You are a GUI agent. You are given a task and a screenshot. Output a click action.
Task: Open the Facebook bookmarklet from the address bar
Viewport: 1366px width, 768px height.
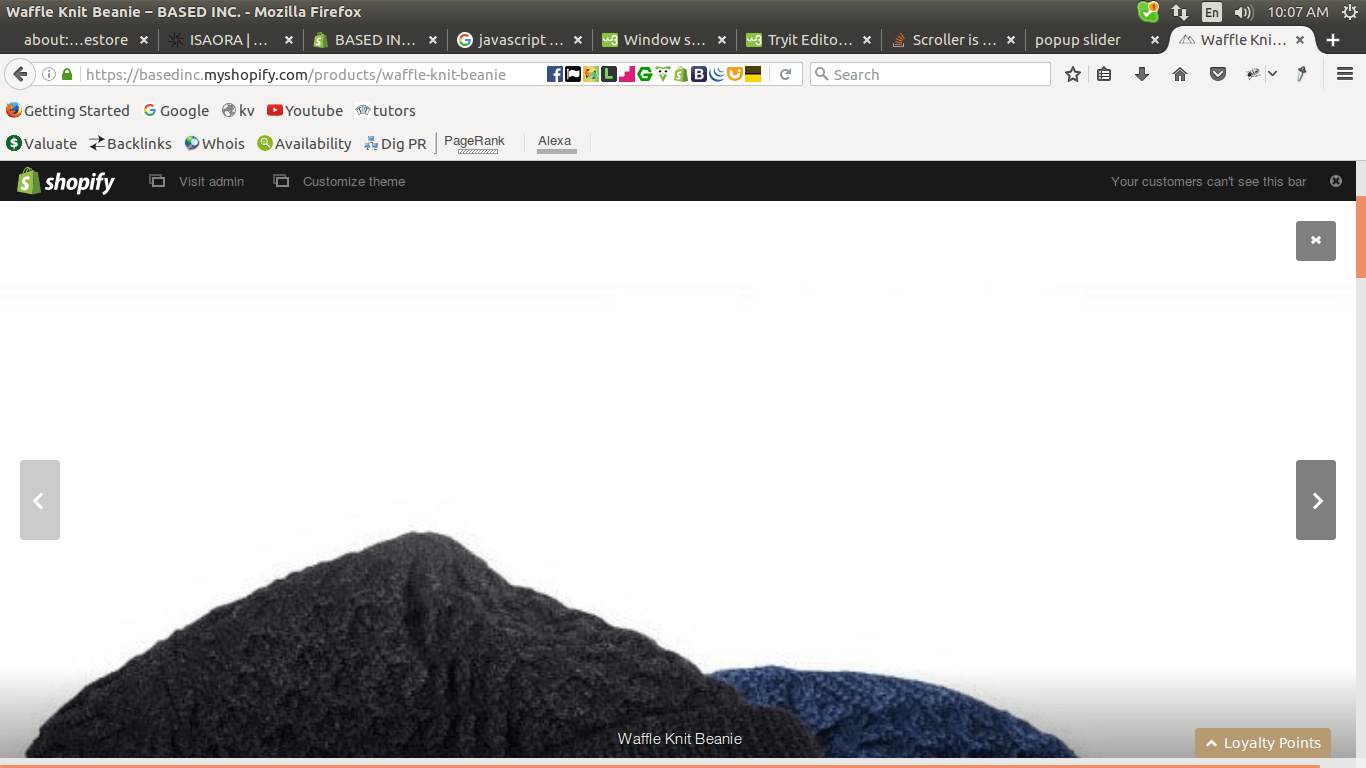tap(555, 73)
